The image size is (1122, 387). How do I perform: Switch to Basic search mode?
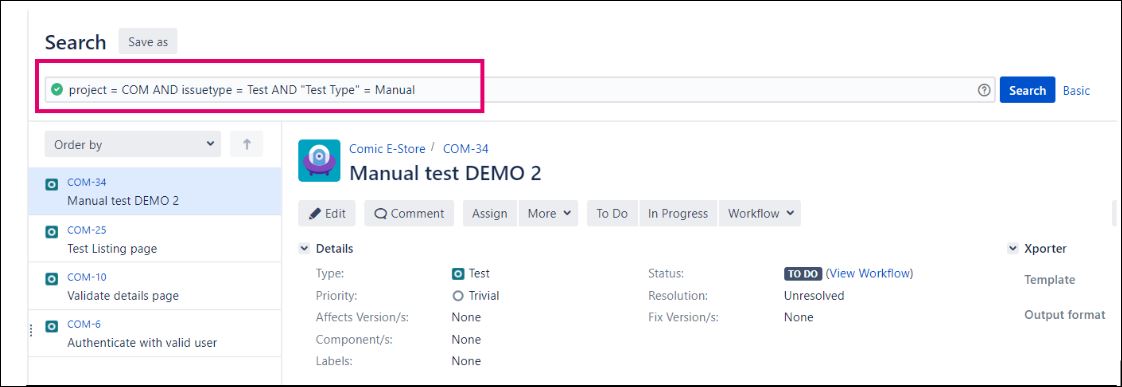coord(1076,91)
